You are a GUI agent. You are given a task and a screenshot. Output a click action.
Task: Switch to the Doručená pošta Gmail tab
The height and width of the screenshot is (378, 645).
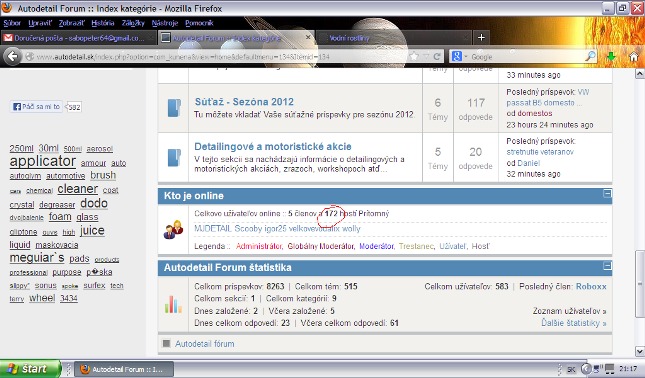79,38
